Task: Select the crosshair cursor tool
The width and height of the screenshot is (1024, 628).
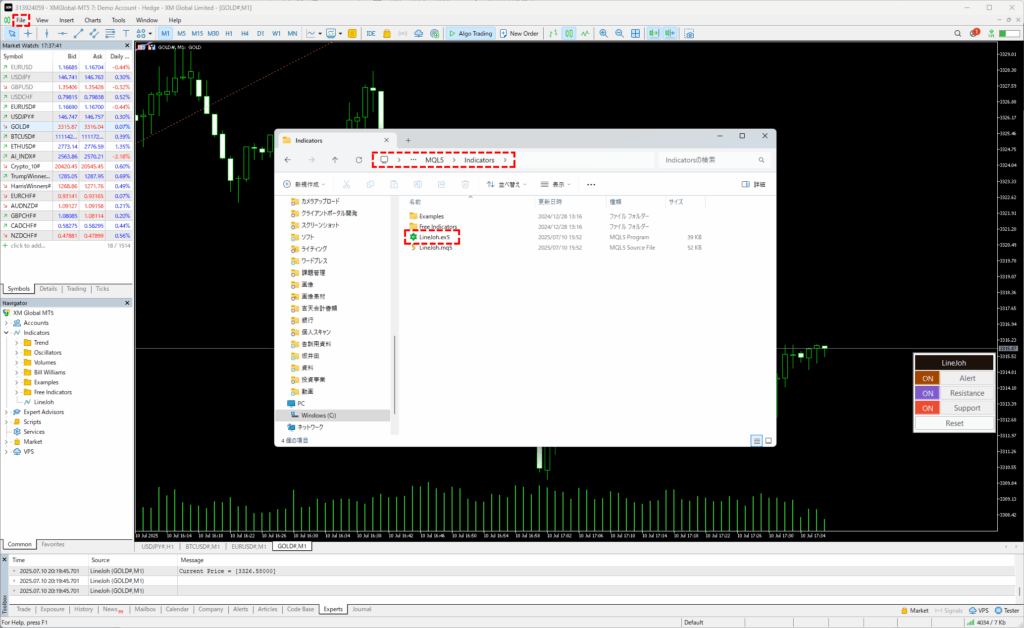Action: click(x=28, y=33)
